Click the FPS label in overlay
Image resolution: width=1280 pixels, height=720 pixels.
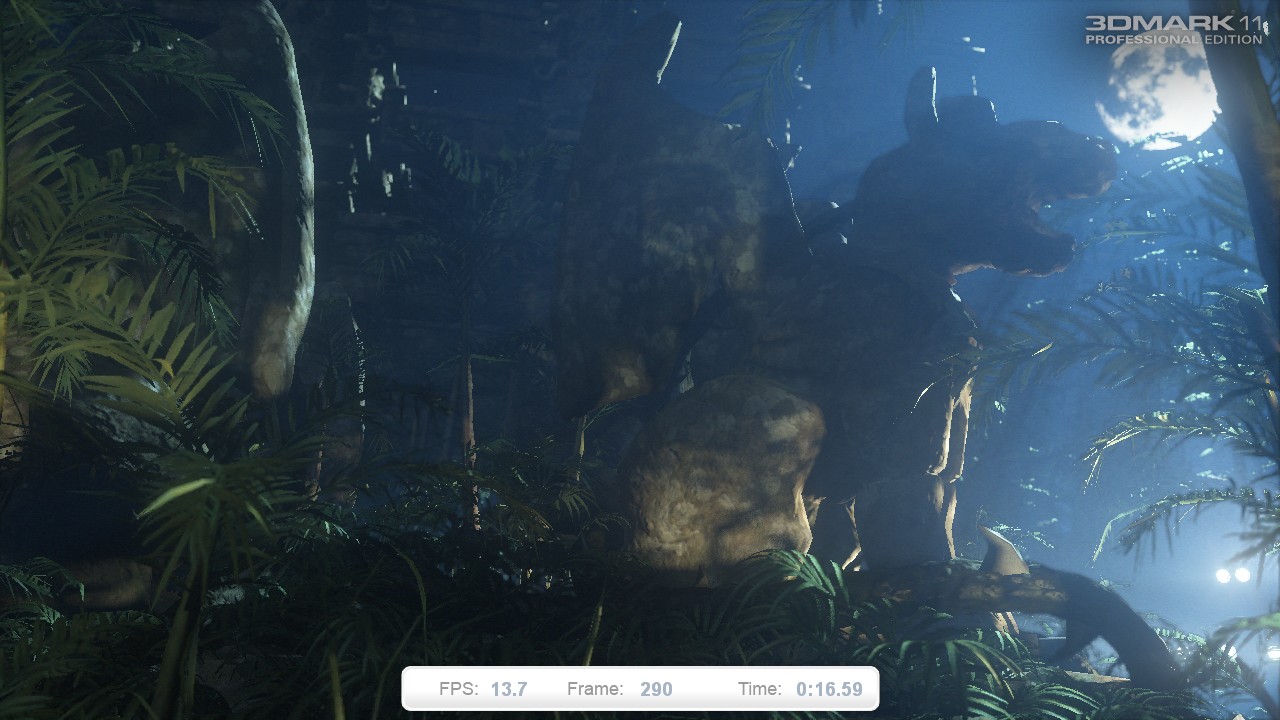pos(459,689)
